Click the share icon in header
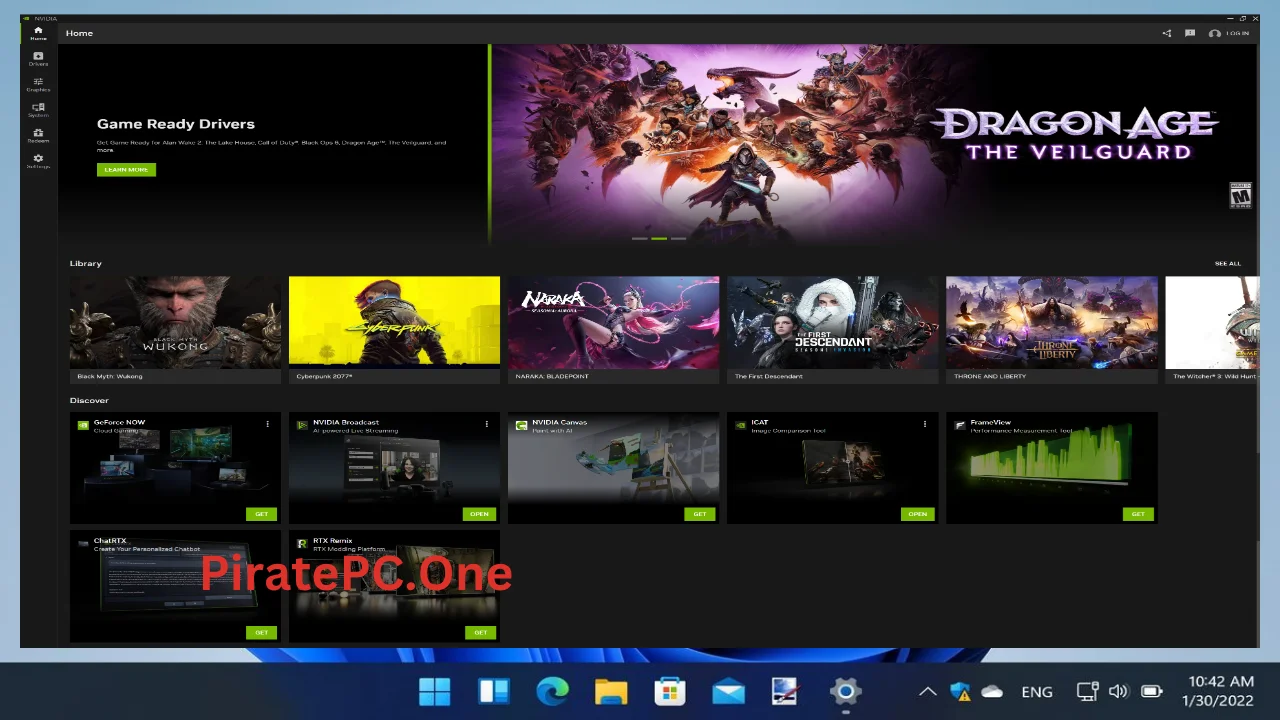This screenshot has width=1280, height=720. tap(1166, 33)
